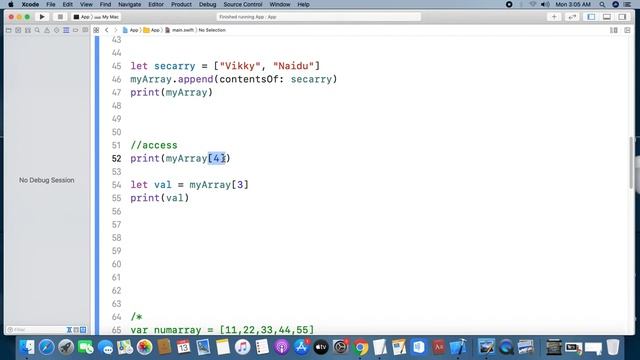Open Launchpad from the Dock
640x360 pixels.
(66, 347)
